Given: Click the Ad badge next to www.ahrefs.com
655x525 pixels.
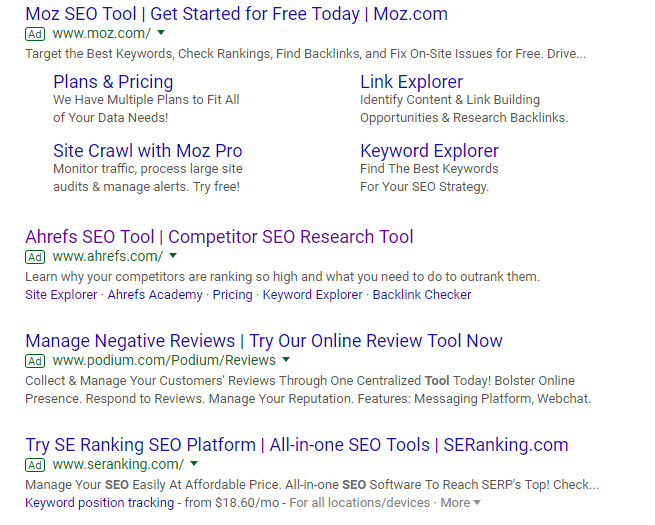Looking at the screenshot, I should tap(35, 257).
